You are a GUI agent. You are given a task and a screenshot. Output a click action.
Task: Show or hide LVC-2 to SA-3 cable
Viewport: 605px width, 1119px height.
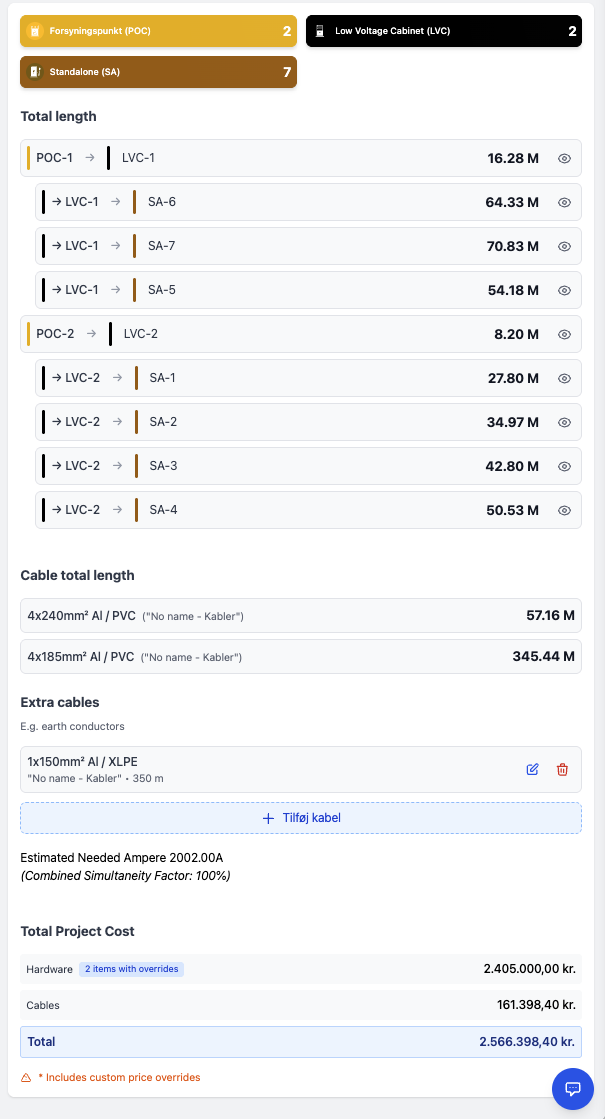click(x=564, y=466)
